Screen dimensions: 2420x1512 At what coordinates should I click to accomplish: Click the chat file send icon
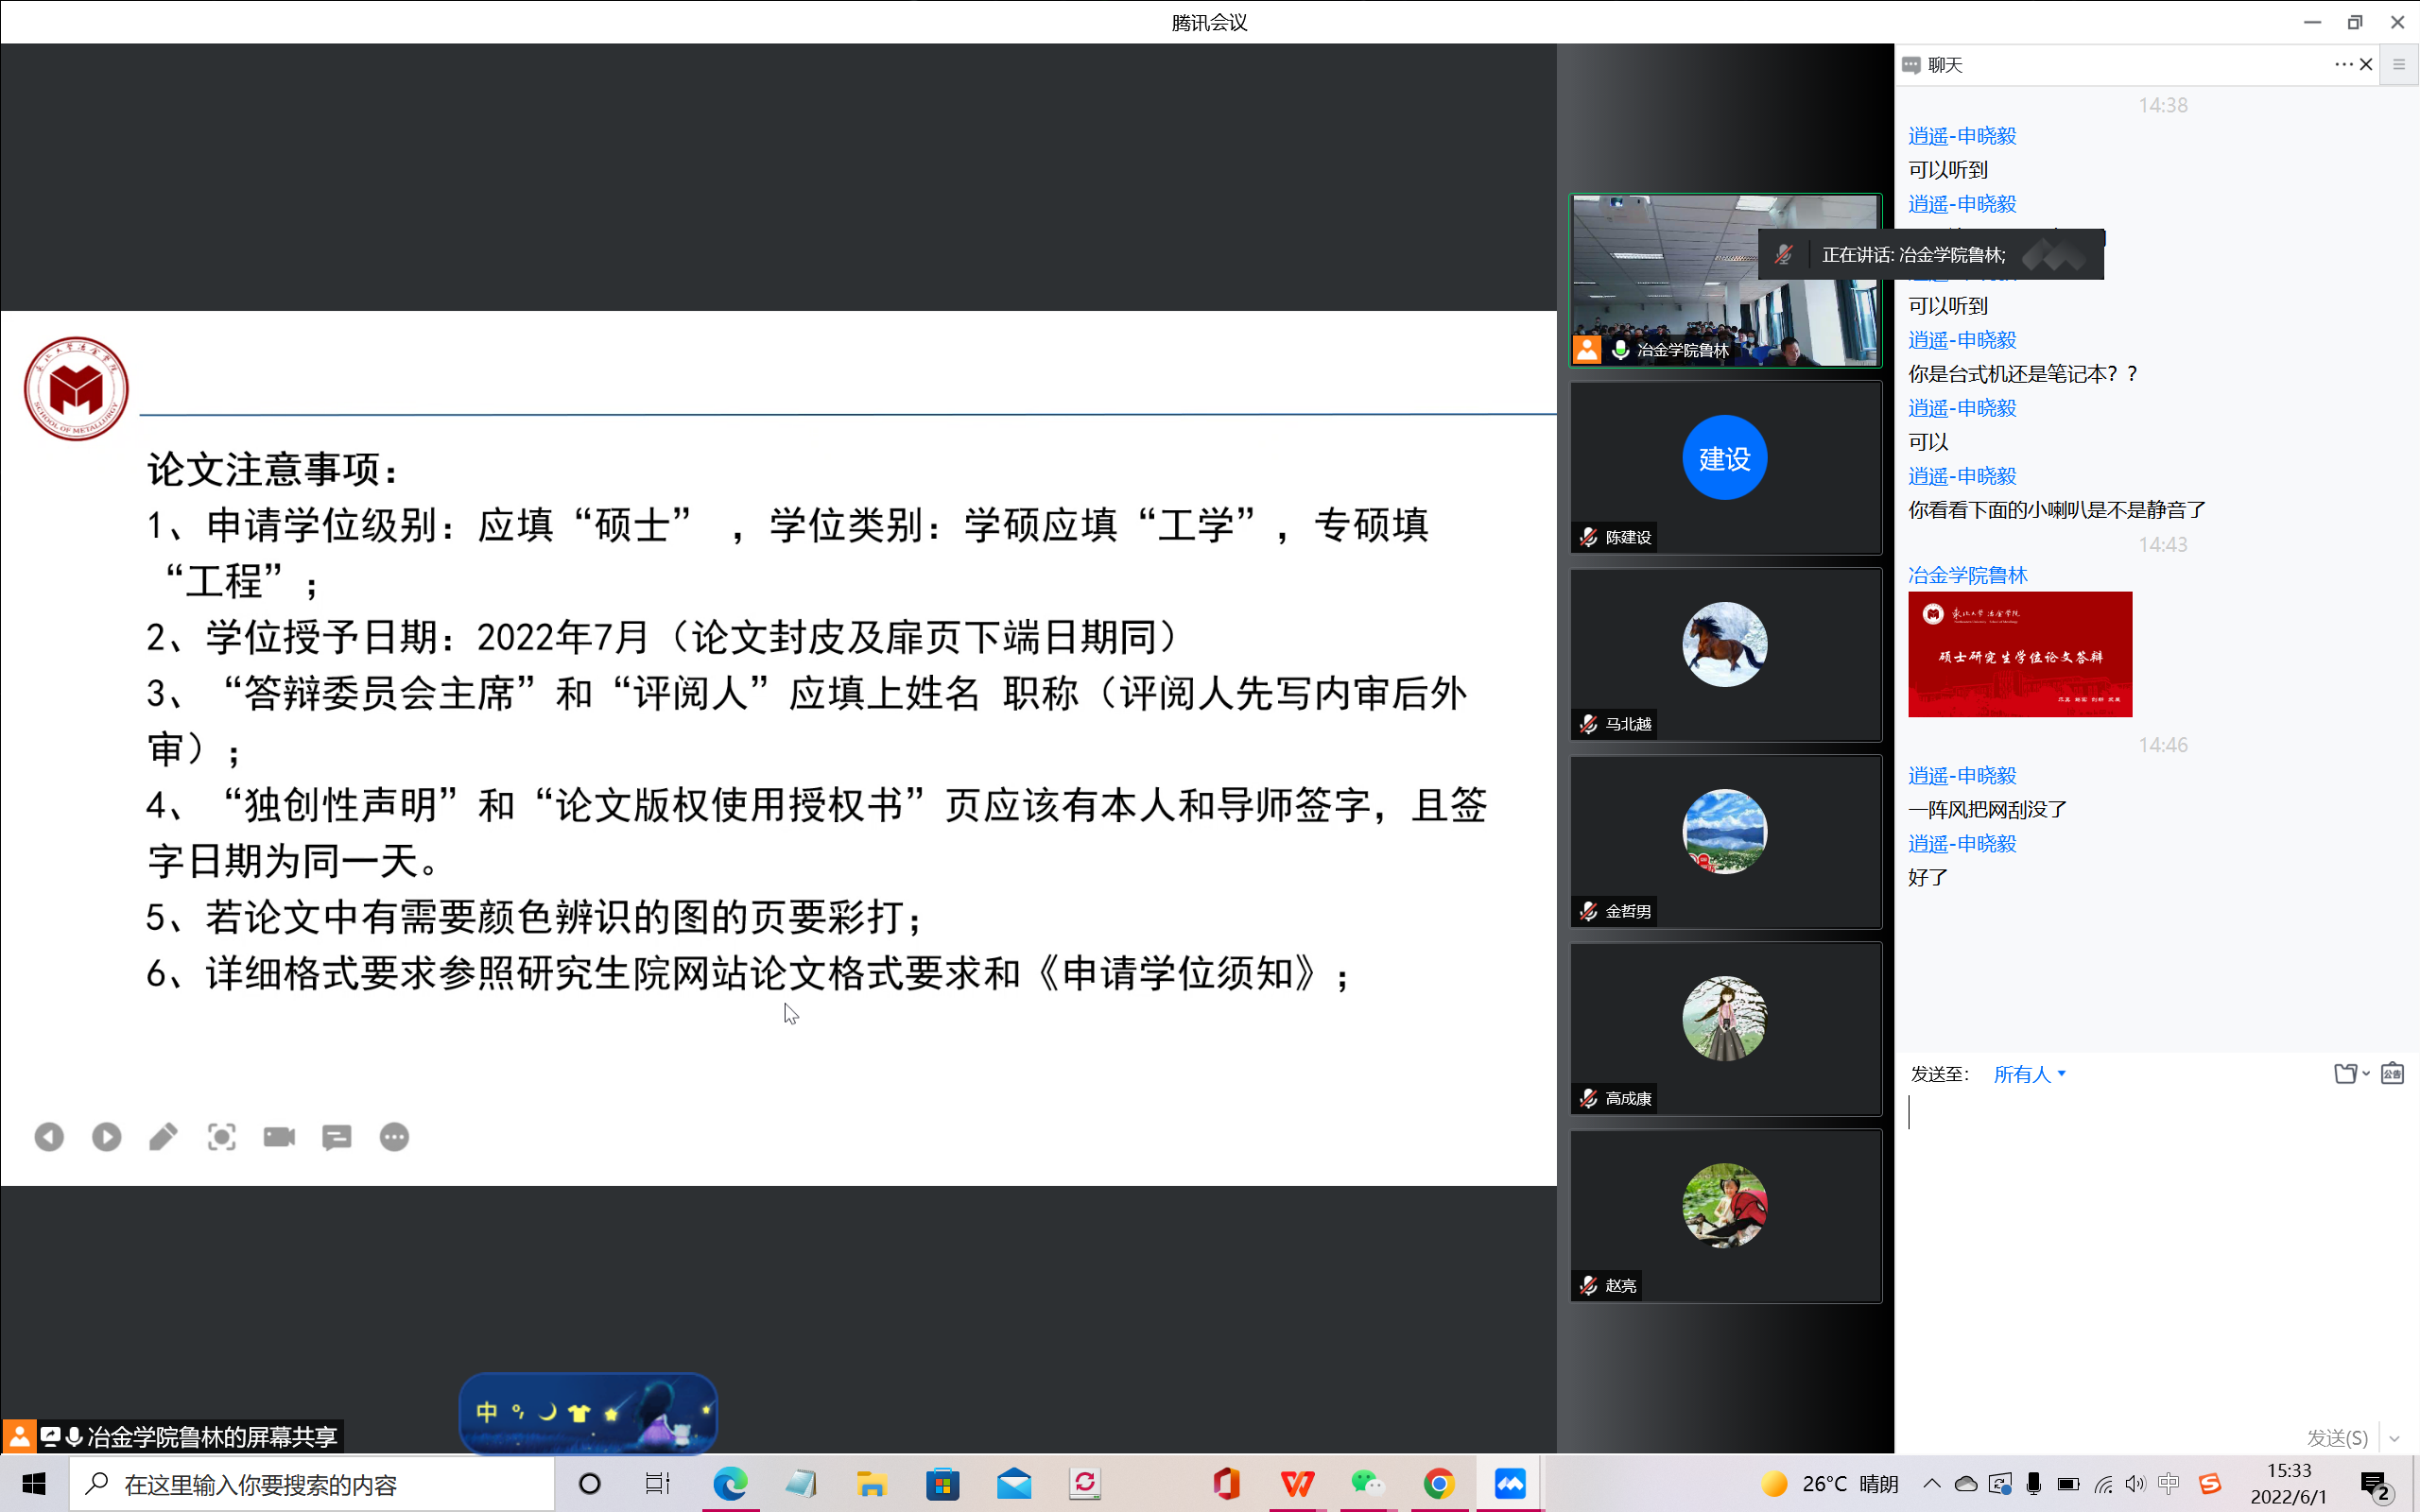[2345, 1074]
